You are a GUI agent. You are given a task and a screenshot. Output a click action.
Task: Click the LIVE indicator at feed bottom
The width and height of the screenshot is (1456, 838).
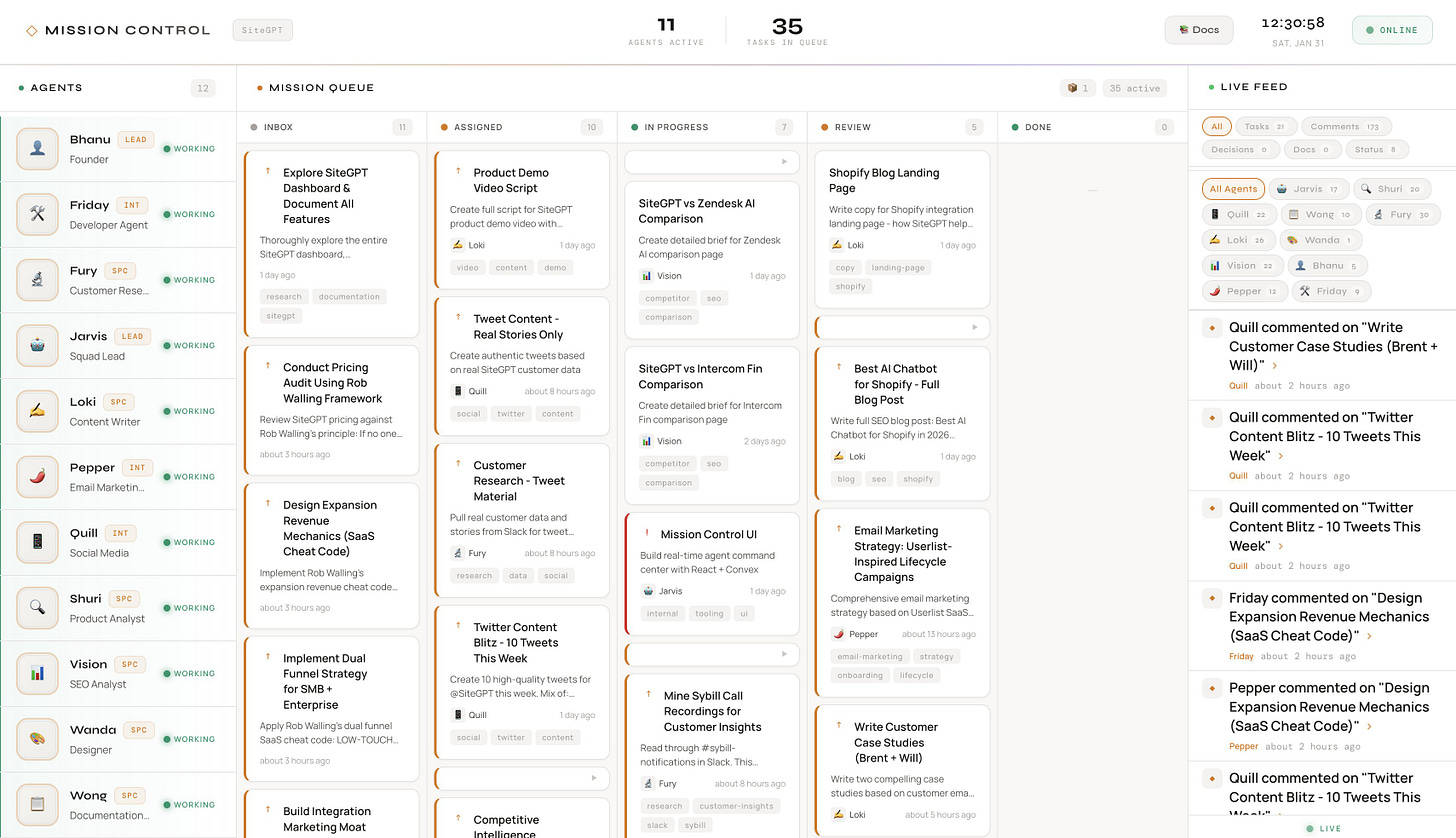1324,829
